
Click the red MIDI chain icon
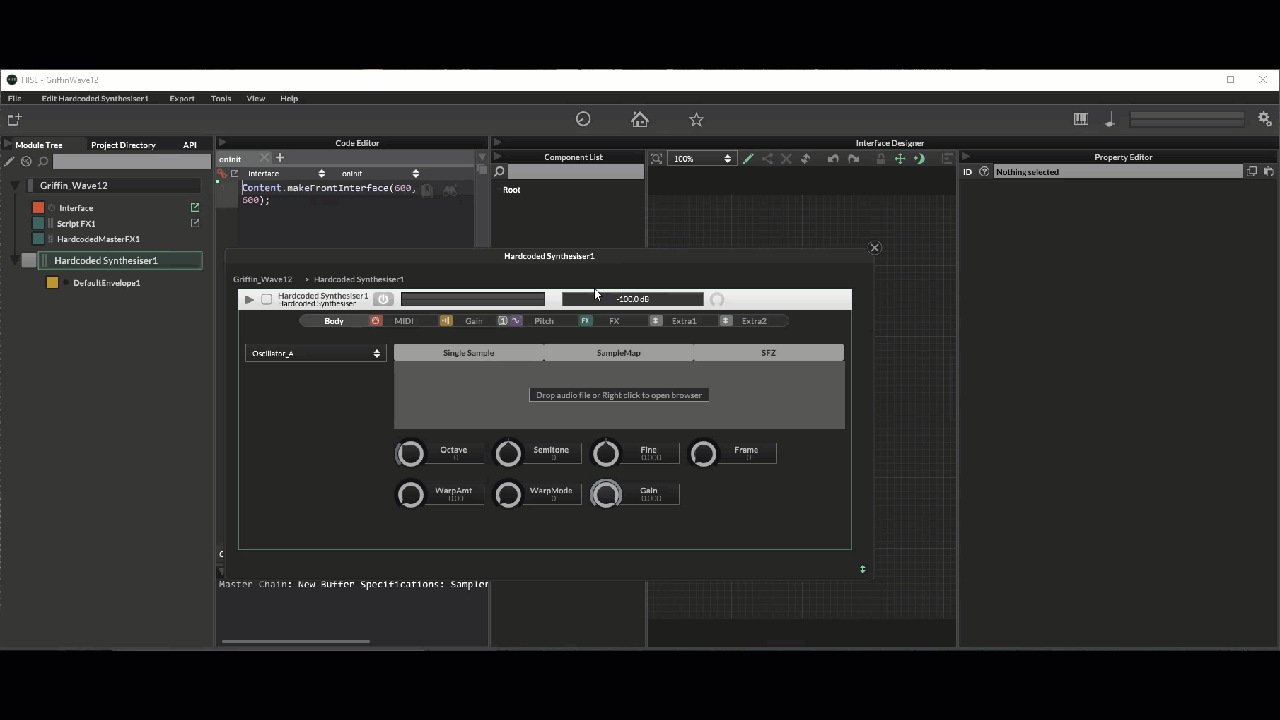click(x=376, y=321)
